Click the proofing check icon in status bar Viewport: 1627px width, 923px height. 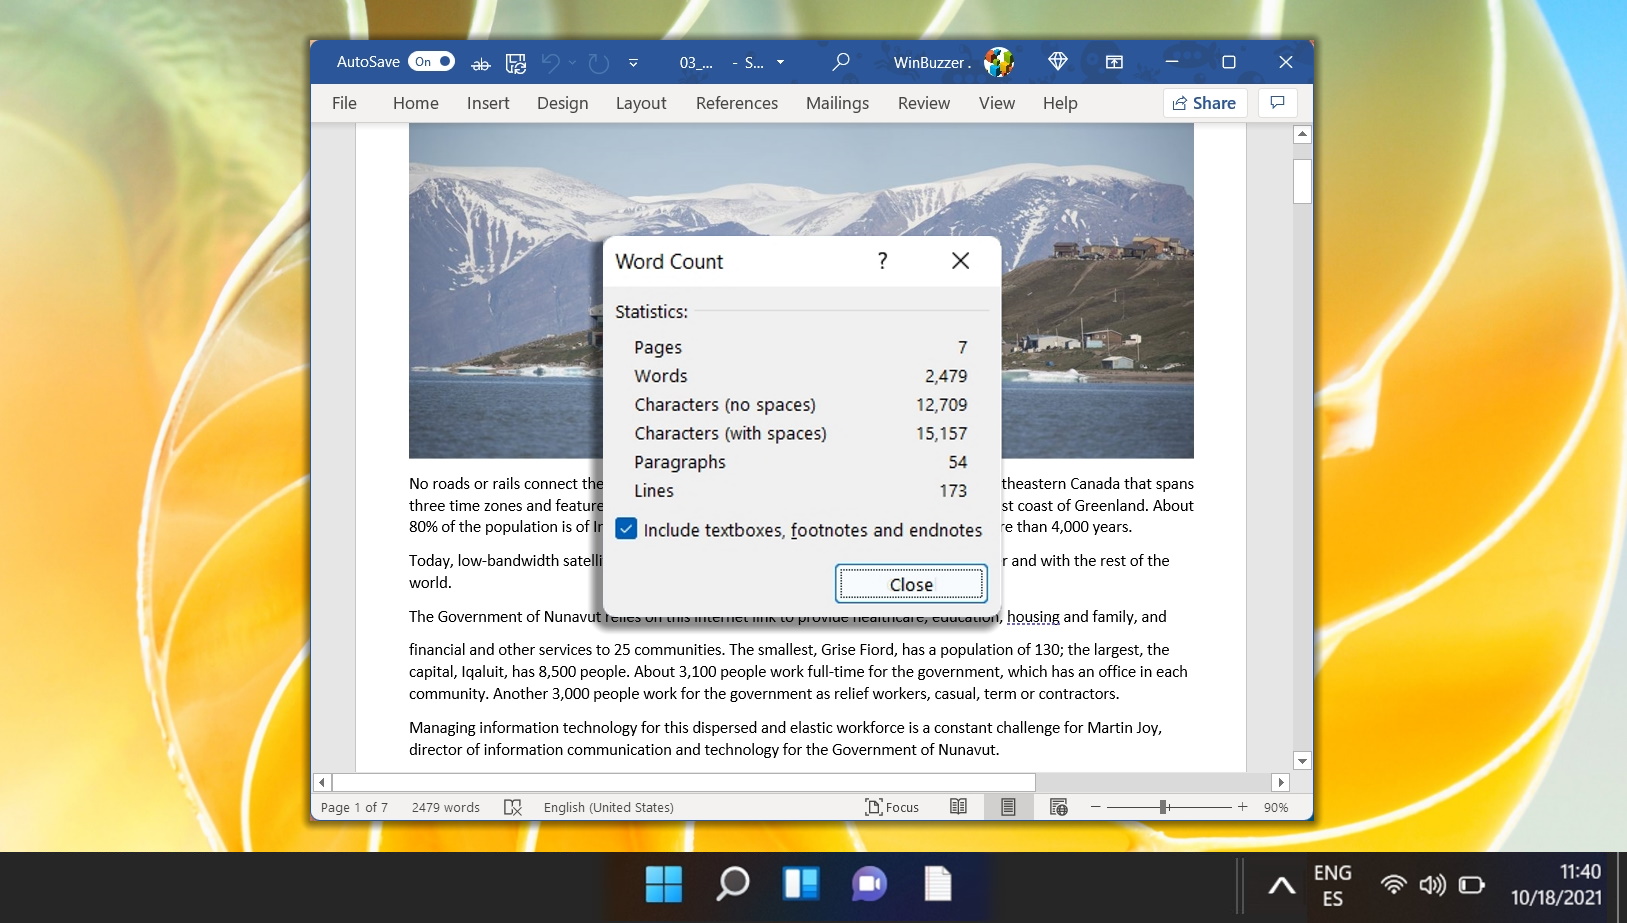pos(513,807)
